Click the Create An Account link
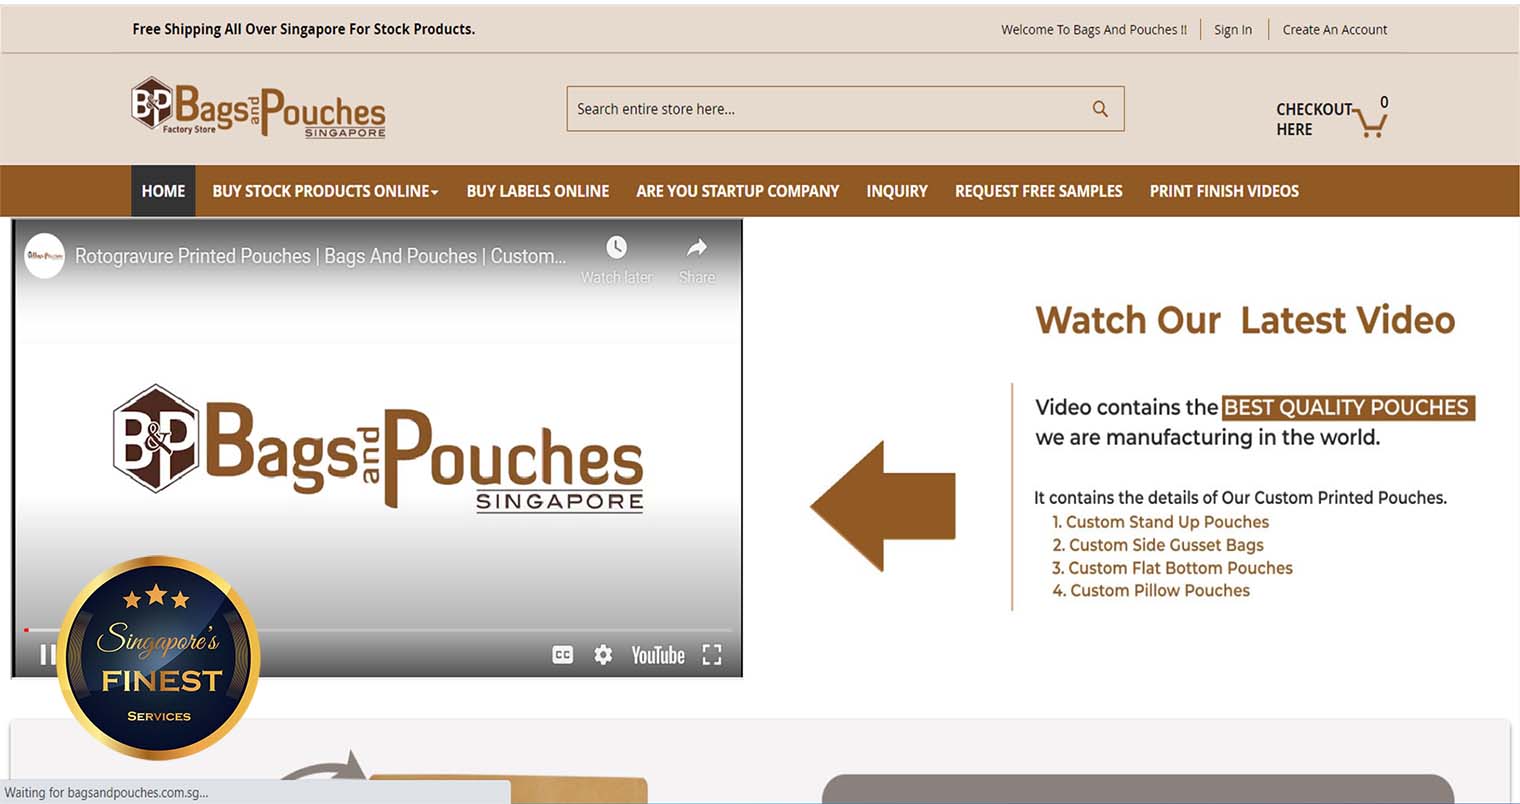 tap(1334, 30)
